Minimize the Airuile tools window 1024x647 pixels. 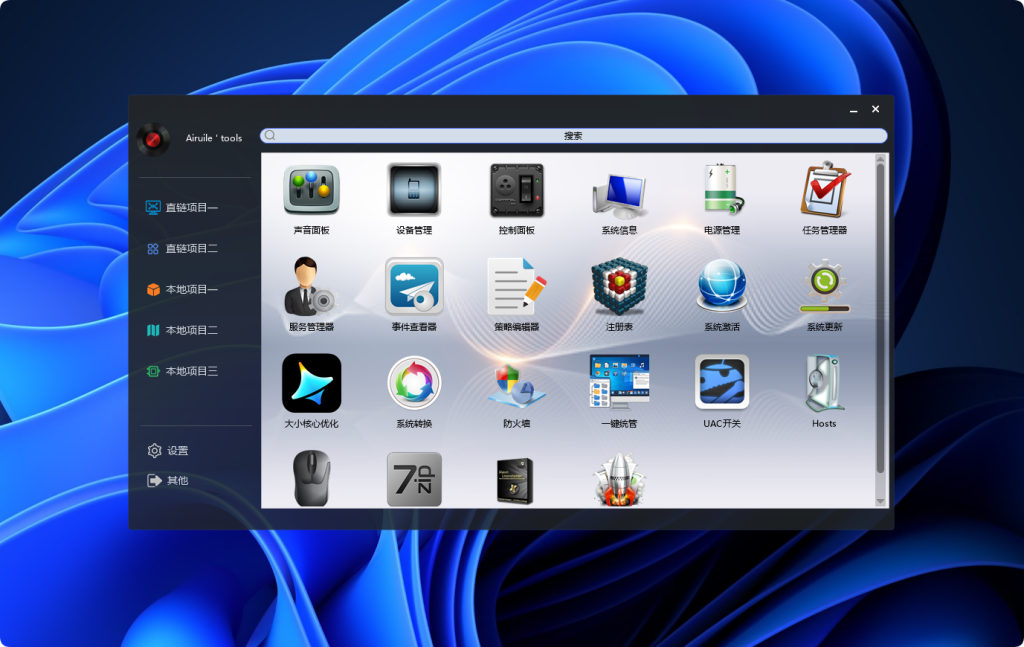click(x=854, y=110)
